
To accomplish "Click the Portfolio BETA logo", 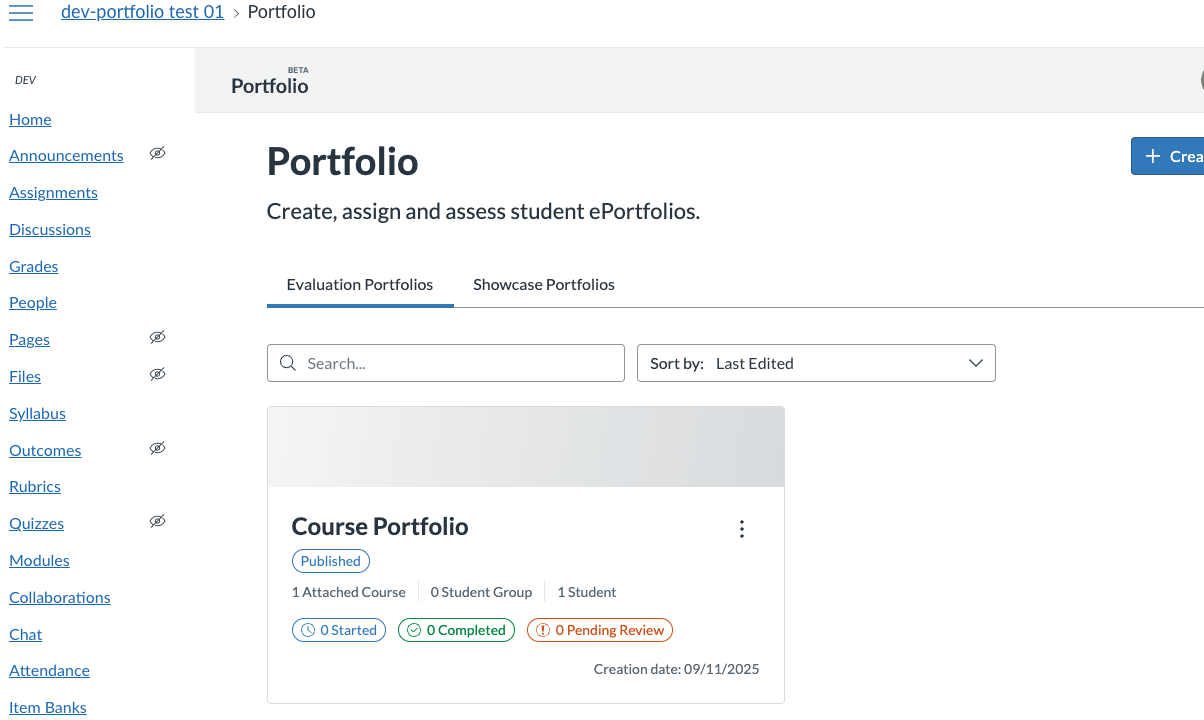I will coord(270,84).
